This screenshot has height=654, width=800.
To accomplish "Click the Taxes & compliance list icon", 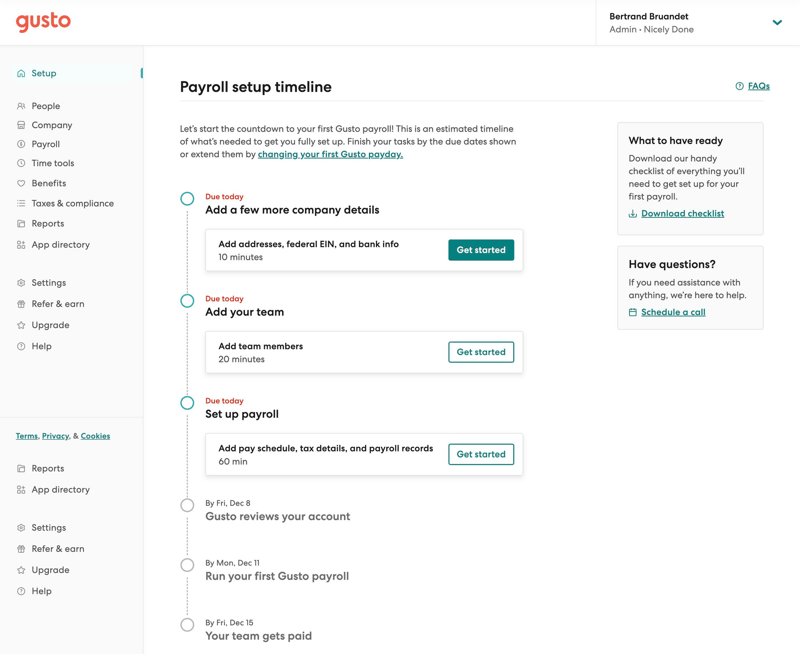I will pyautogui.click(x=22, y=203).
